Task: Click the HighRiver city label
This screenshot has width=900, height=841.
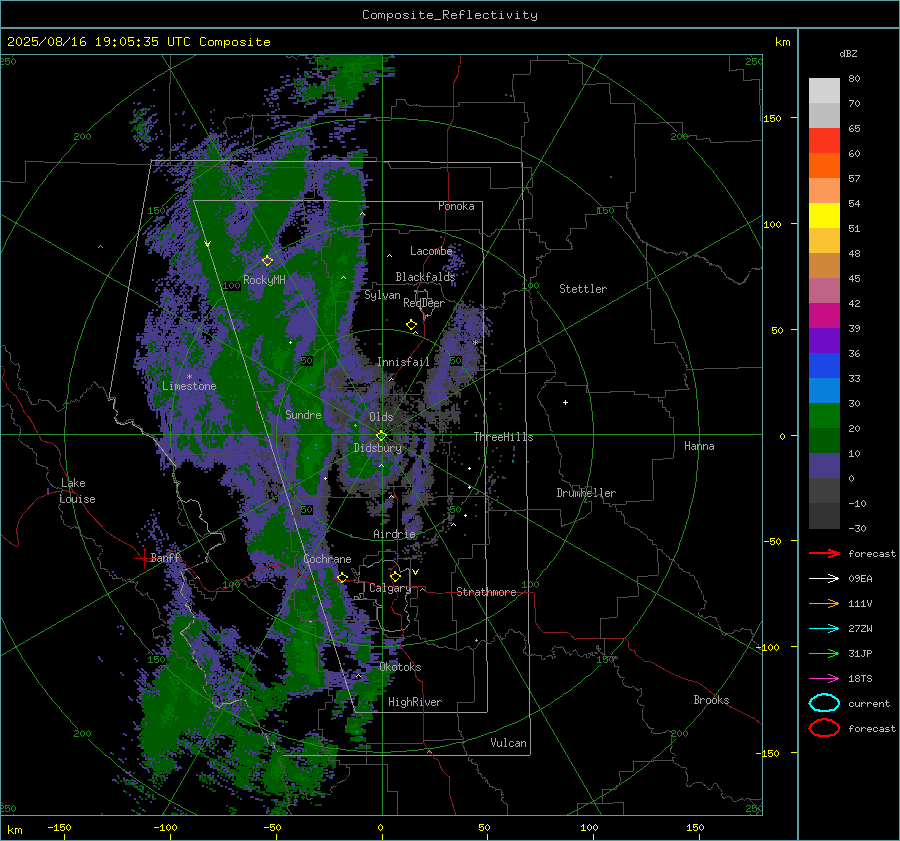Action: (415, 702)
